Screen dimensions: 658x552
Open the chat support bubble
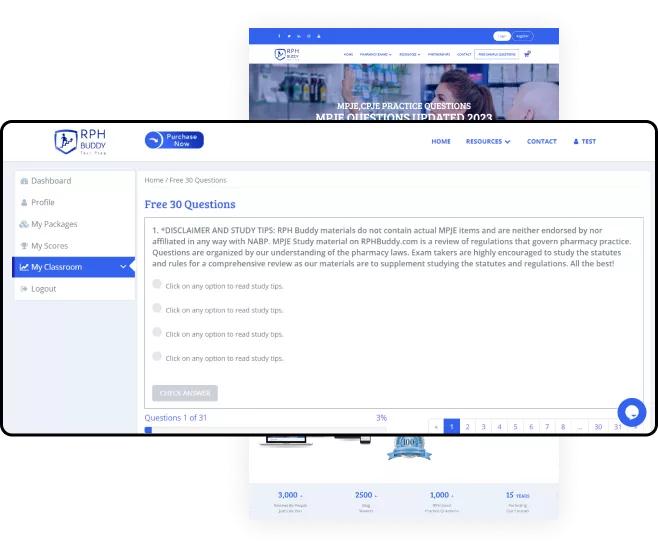(x=631, y=411)
